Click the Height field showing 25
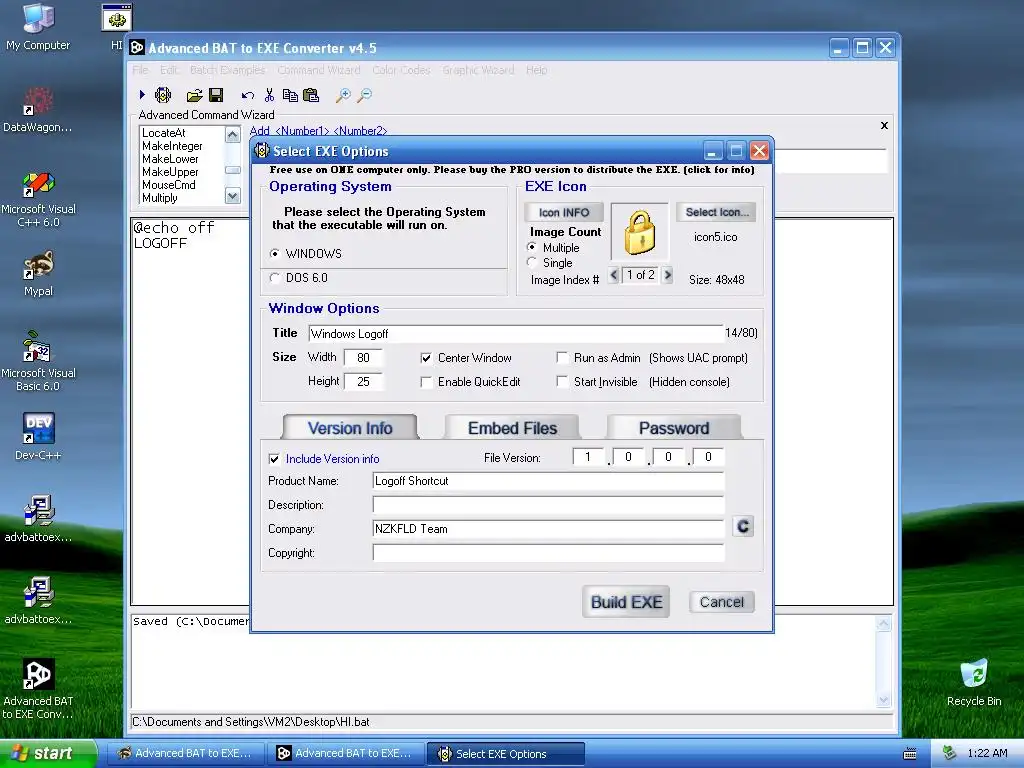 (363, 381)
